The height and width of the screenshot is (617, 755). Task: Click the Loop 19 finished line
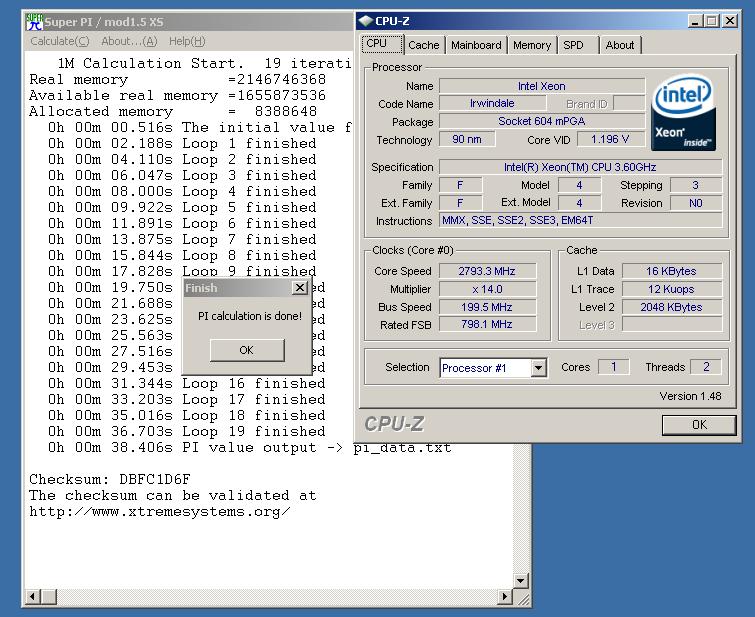(186, 431)
